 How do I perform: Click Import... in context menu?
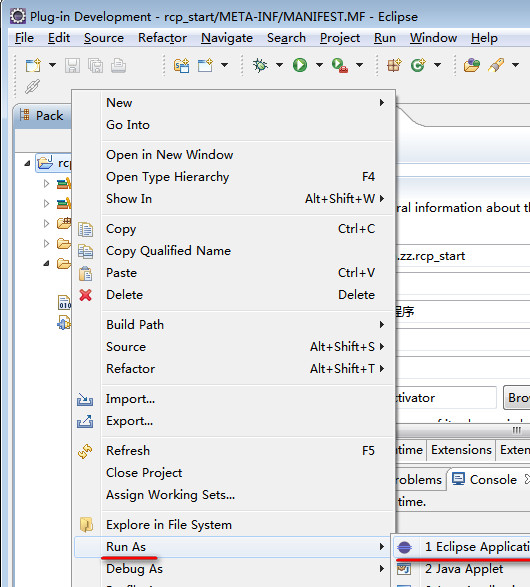point(248,399)
